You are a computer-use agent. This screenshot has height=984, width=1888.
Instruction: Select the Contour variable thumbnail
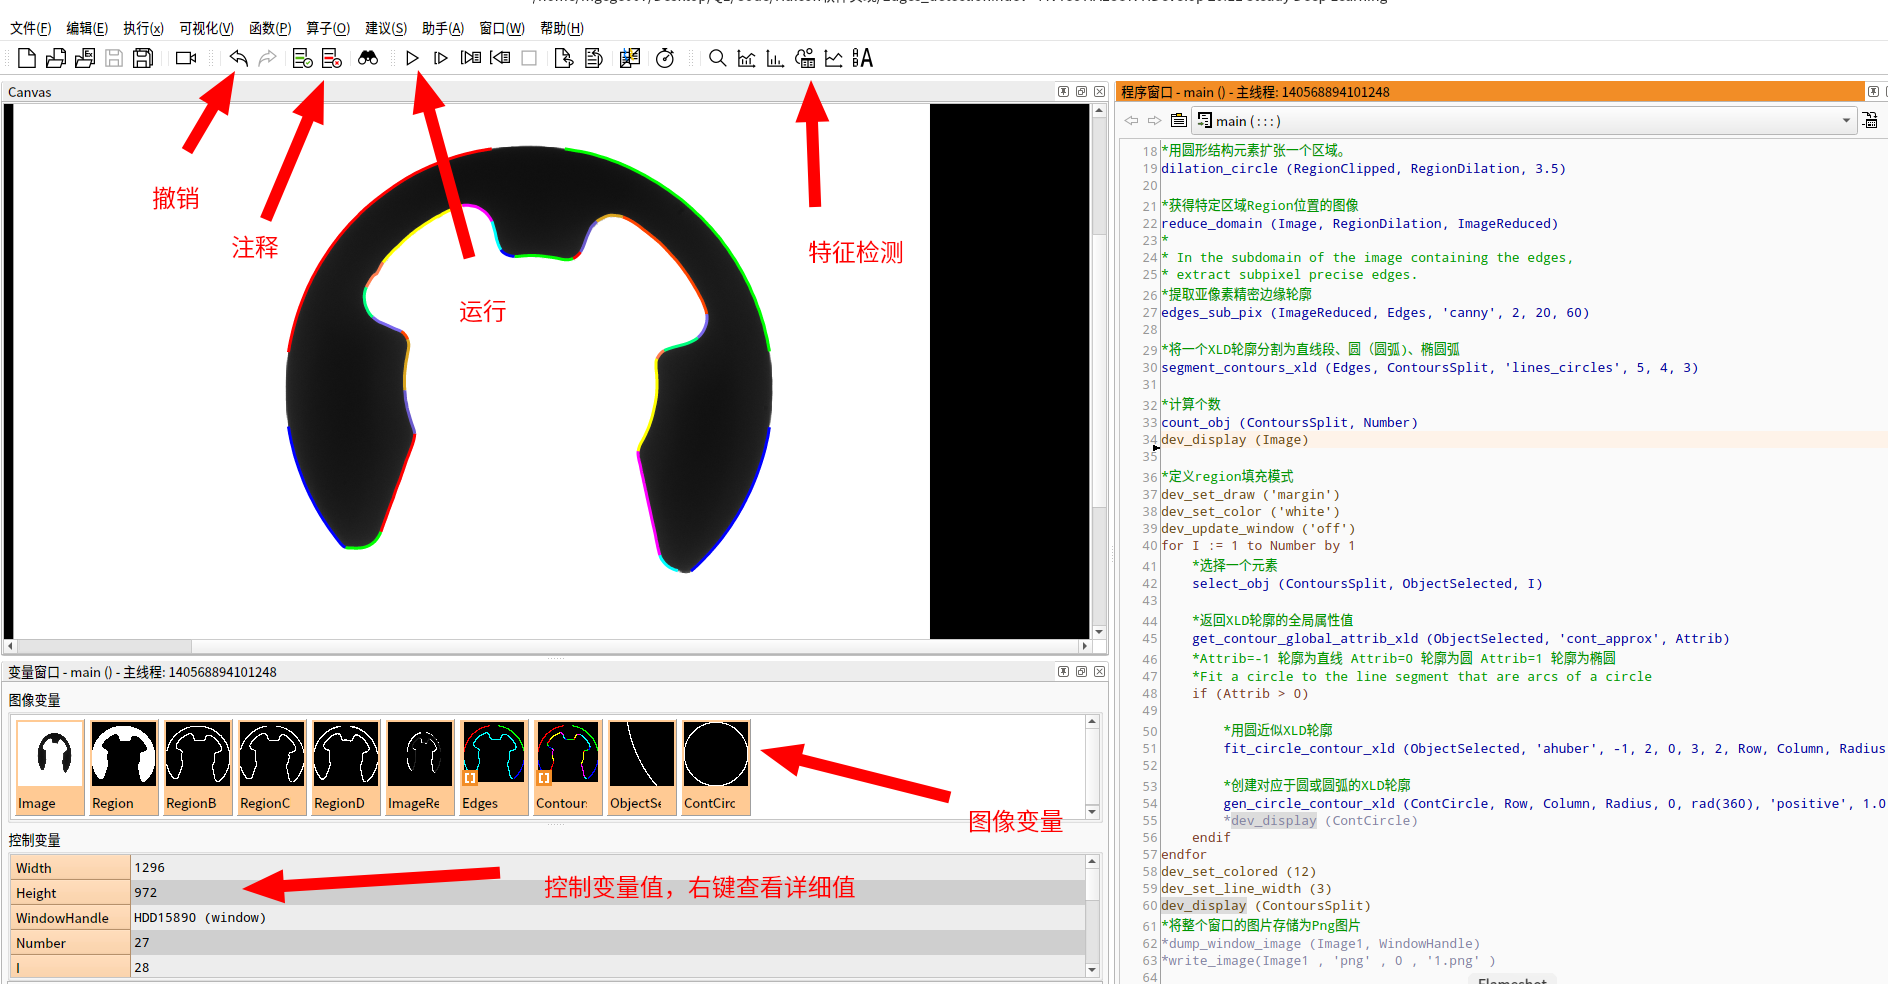[x=568, y=767]
